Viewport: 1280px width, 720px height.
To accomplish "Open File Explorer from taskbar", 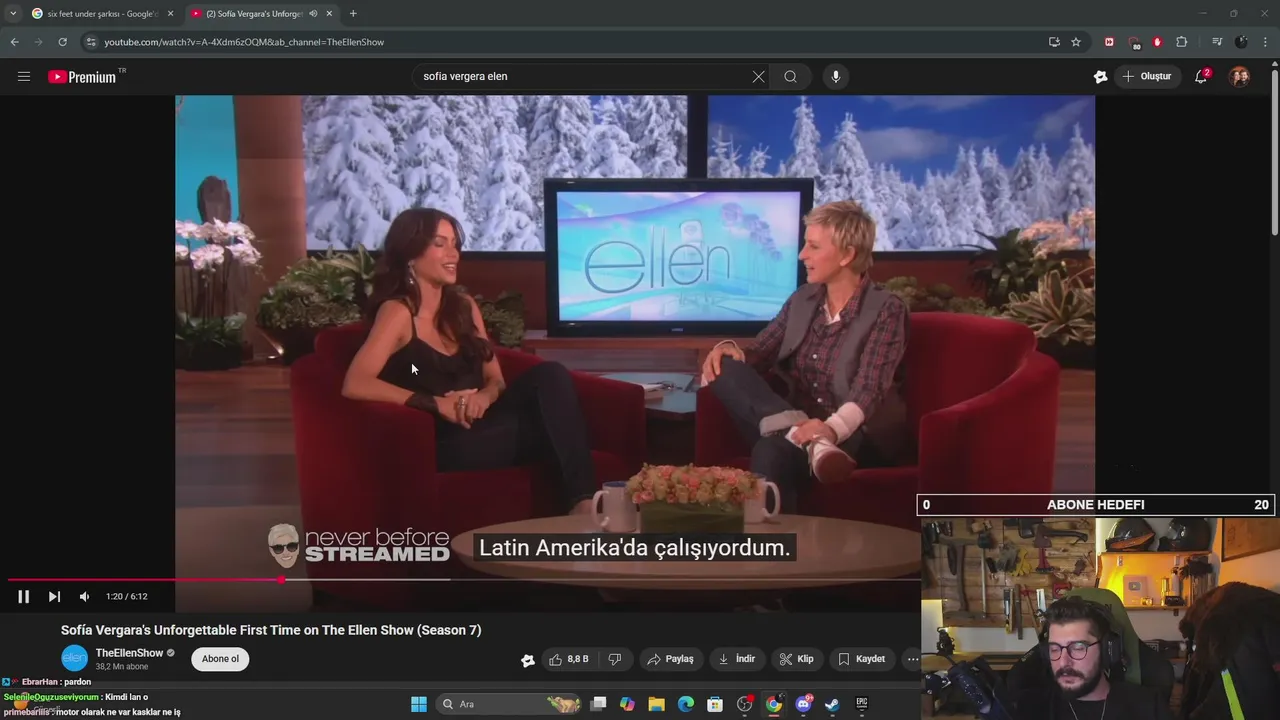I will coord(656,704).
